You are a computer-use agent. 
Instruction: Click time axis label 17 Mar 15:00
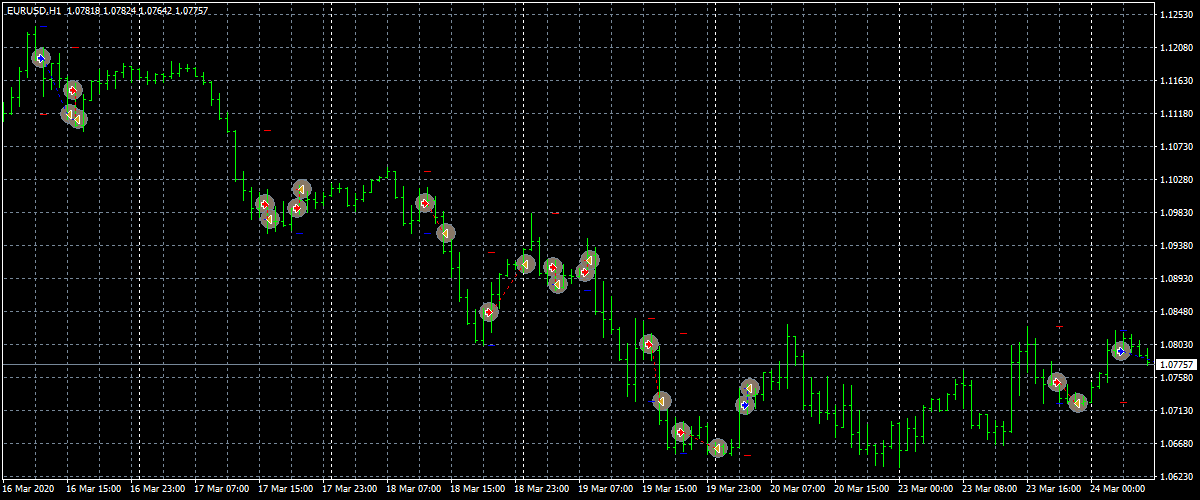(287, 490)
